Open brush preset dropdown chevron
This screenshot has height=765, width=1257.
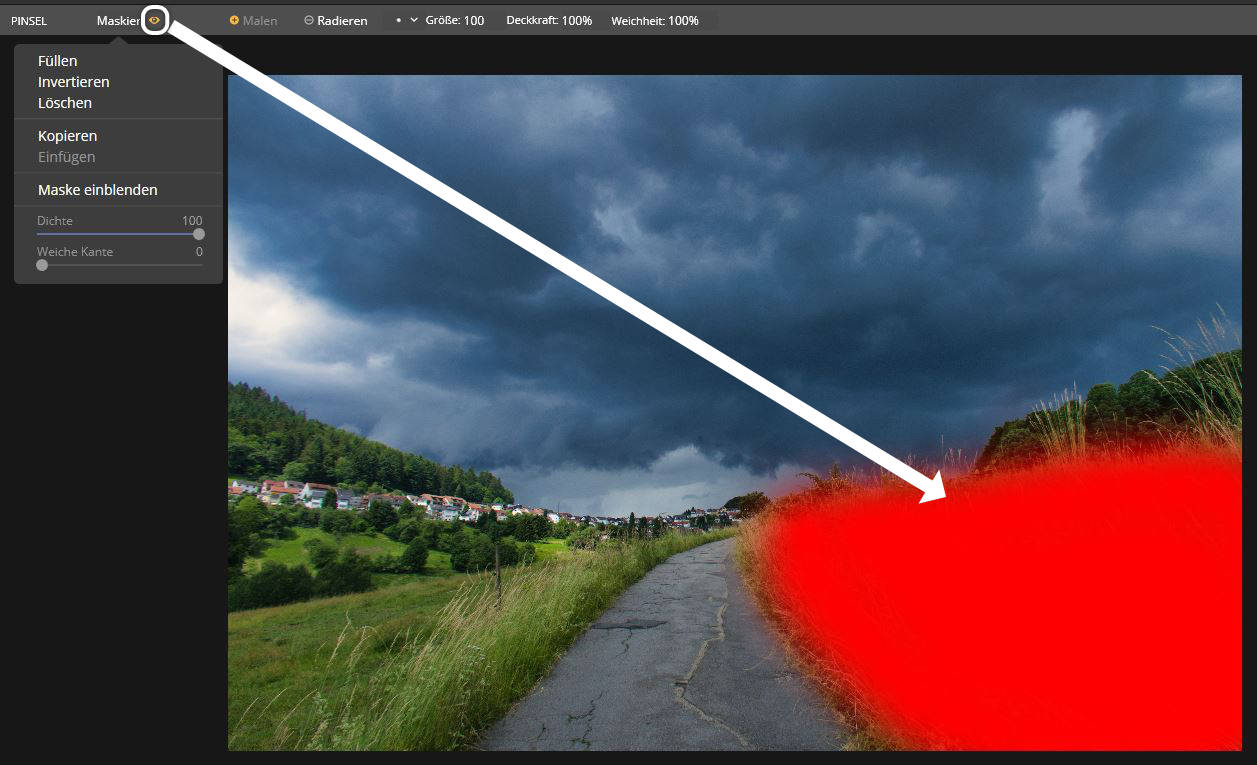414,20
